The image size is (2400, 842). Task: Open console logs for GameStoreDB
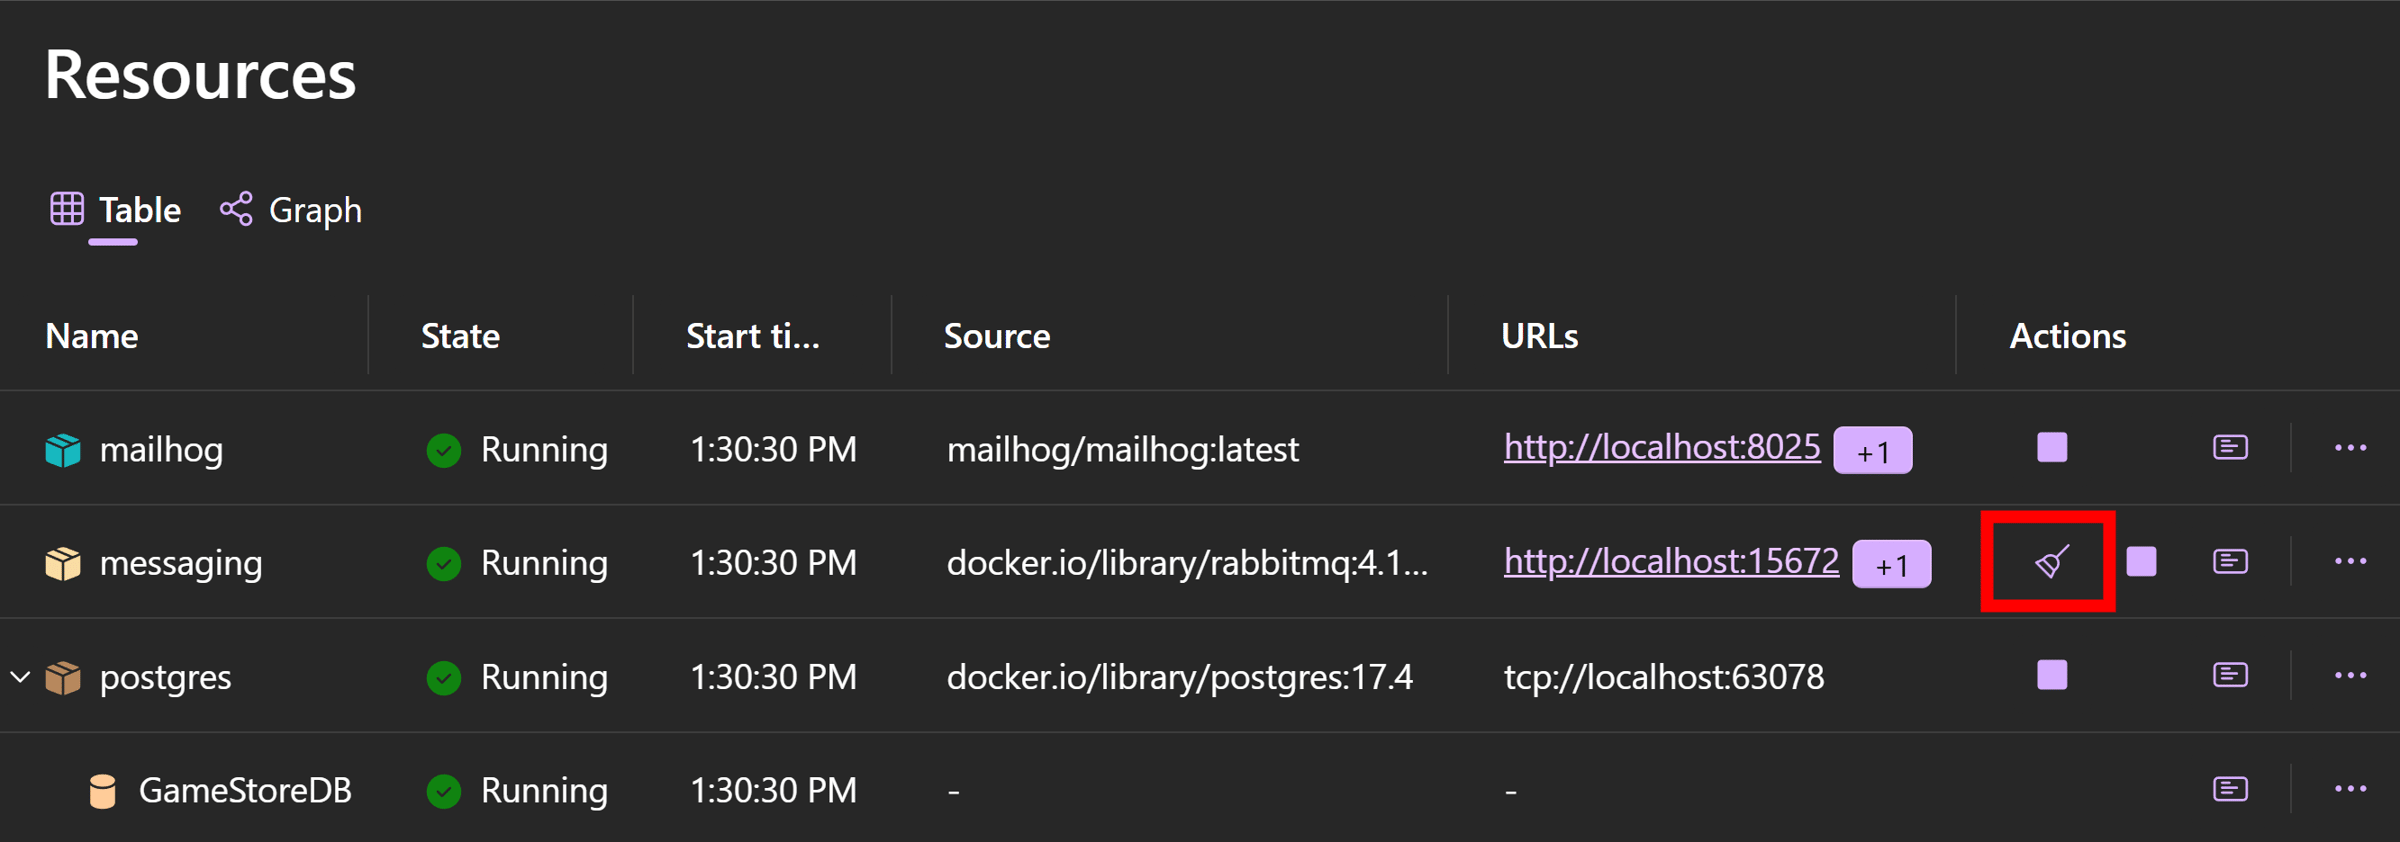pyautogui.click(x=2230, y=789)
